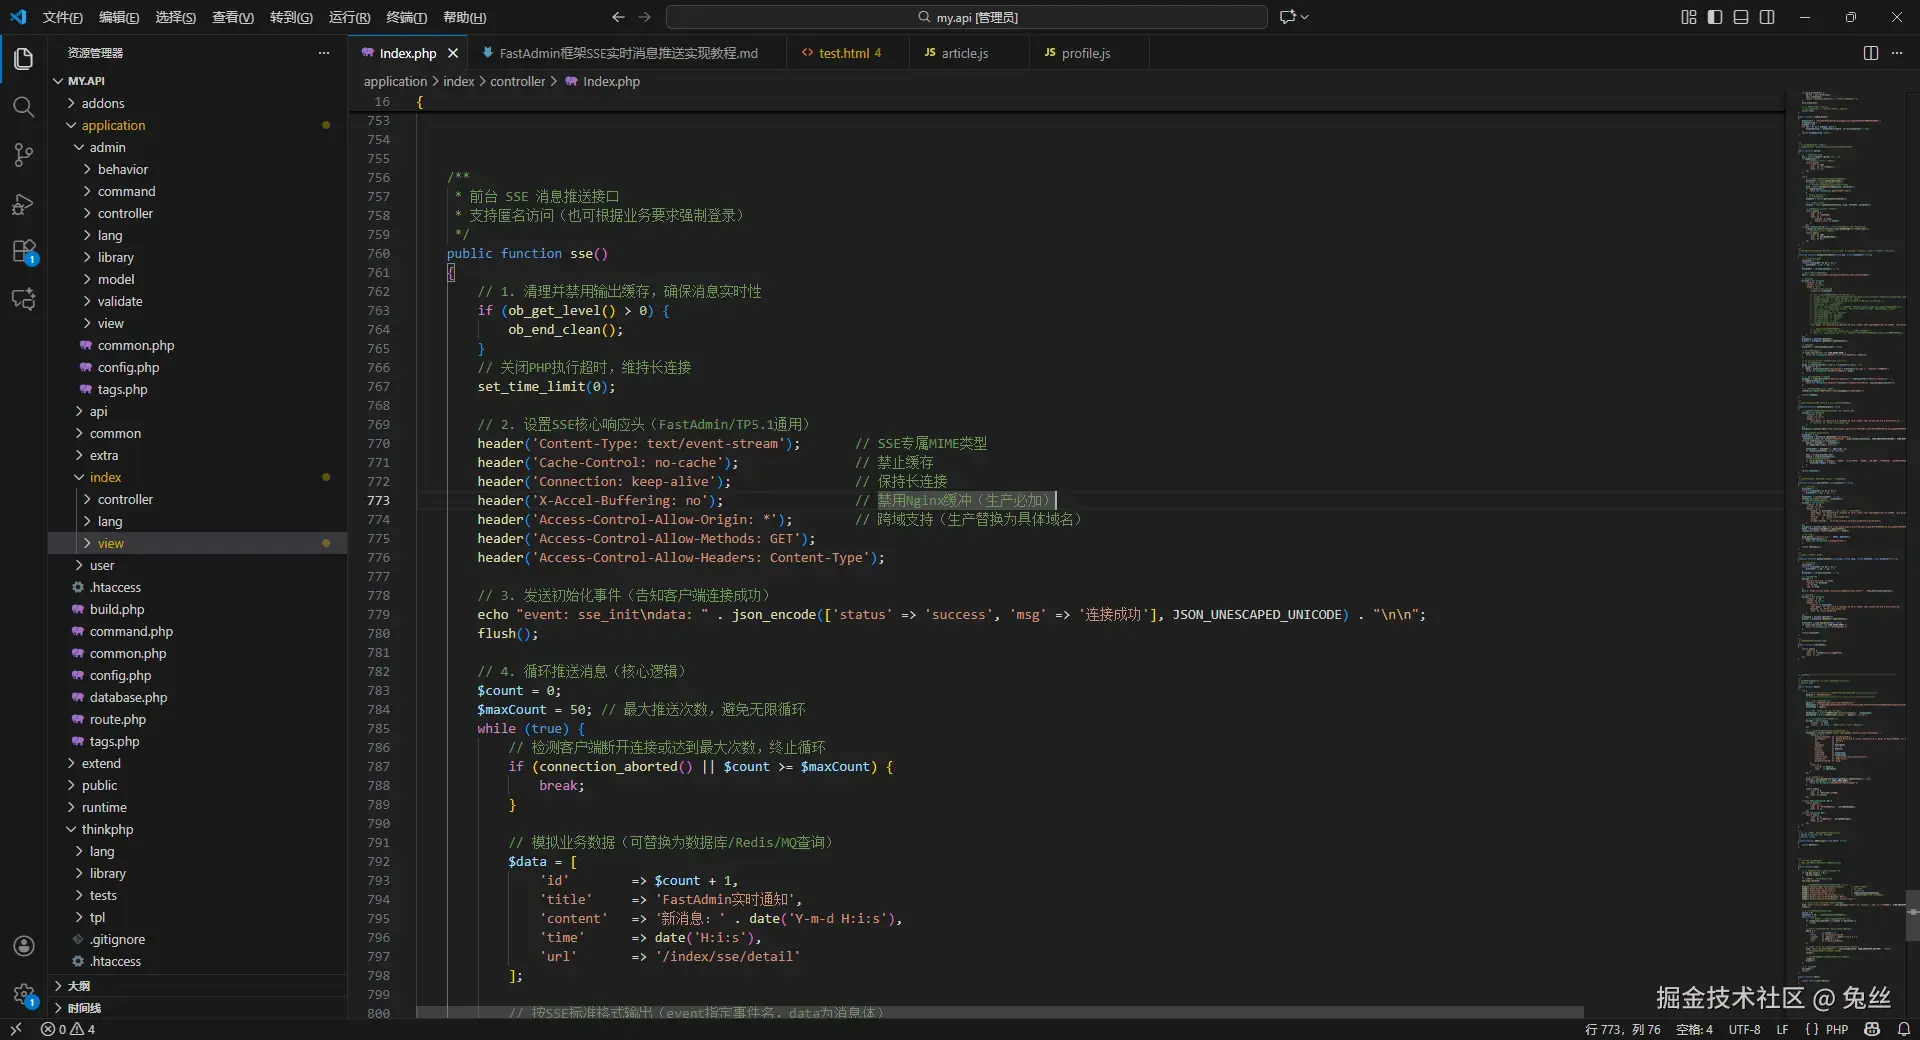Click the PHP language mode button
Image resolution: width=1920 pixels, height=1040 pixels.
pyautogui.click(x=1836, y=1029)
